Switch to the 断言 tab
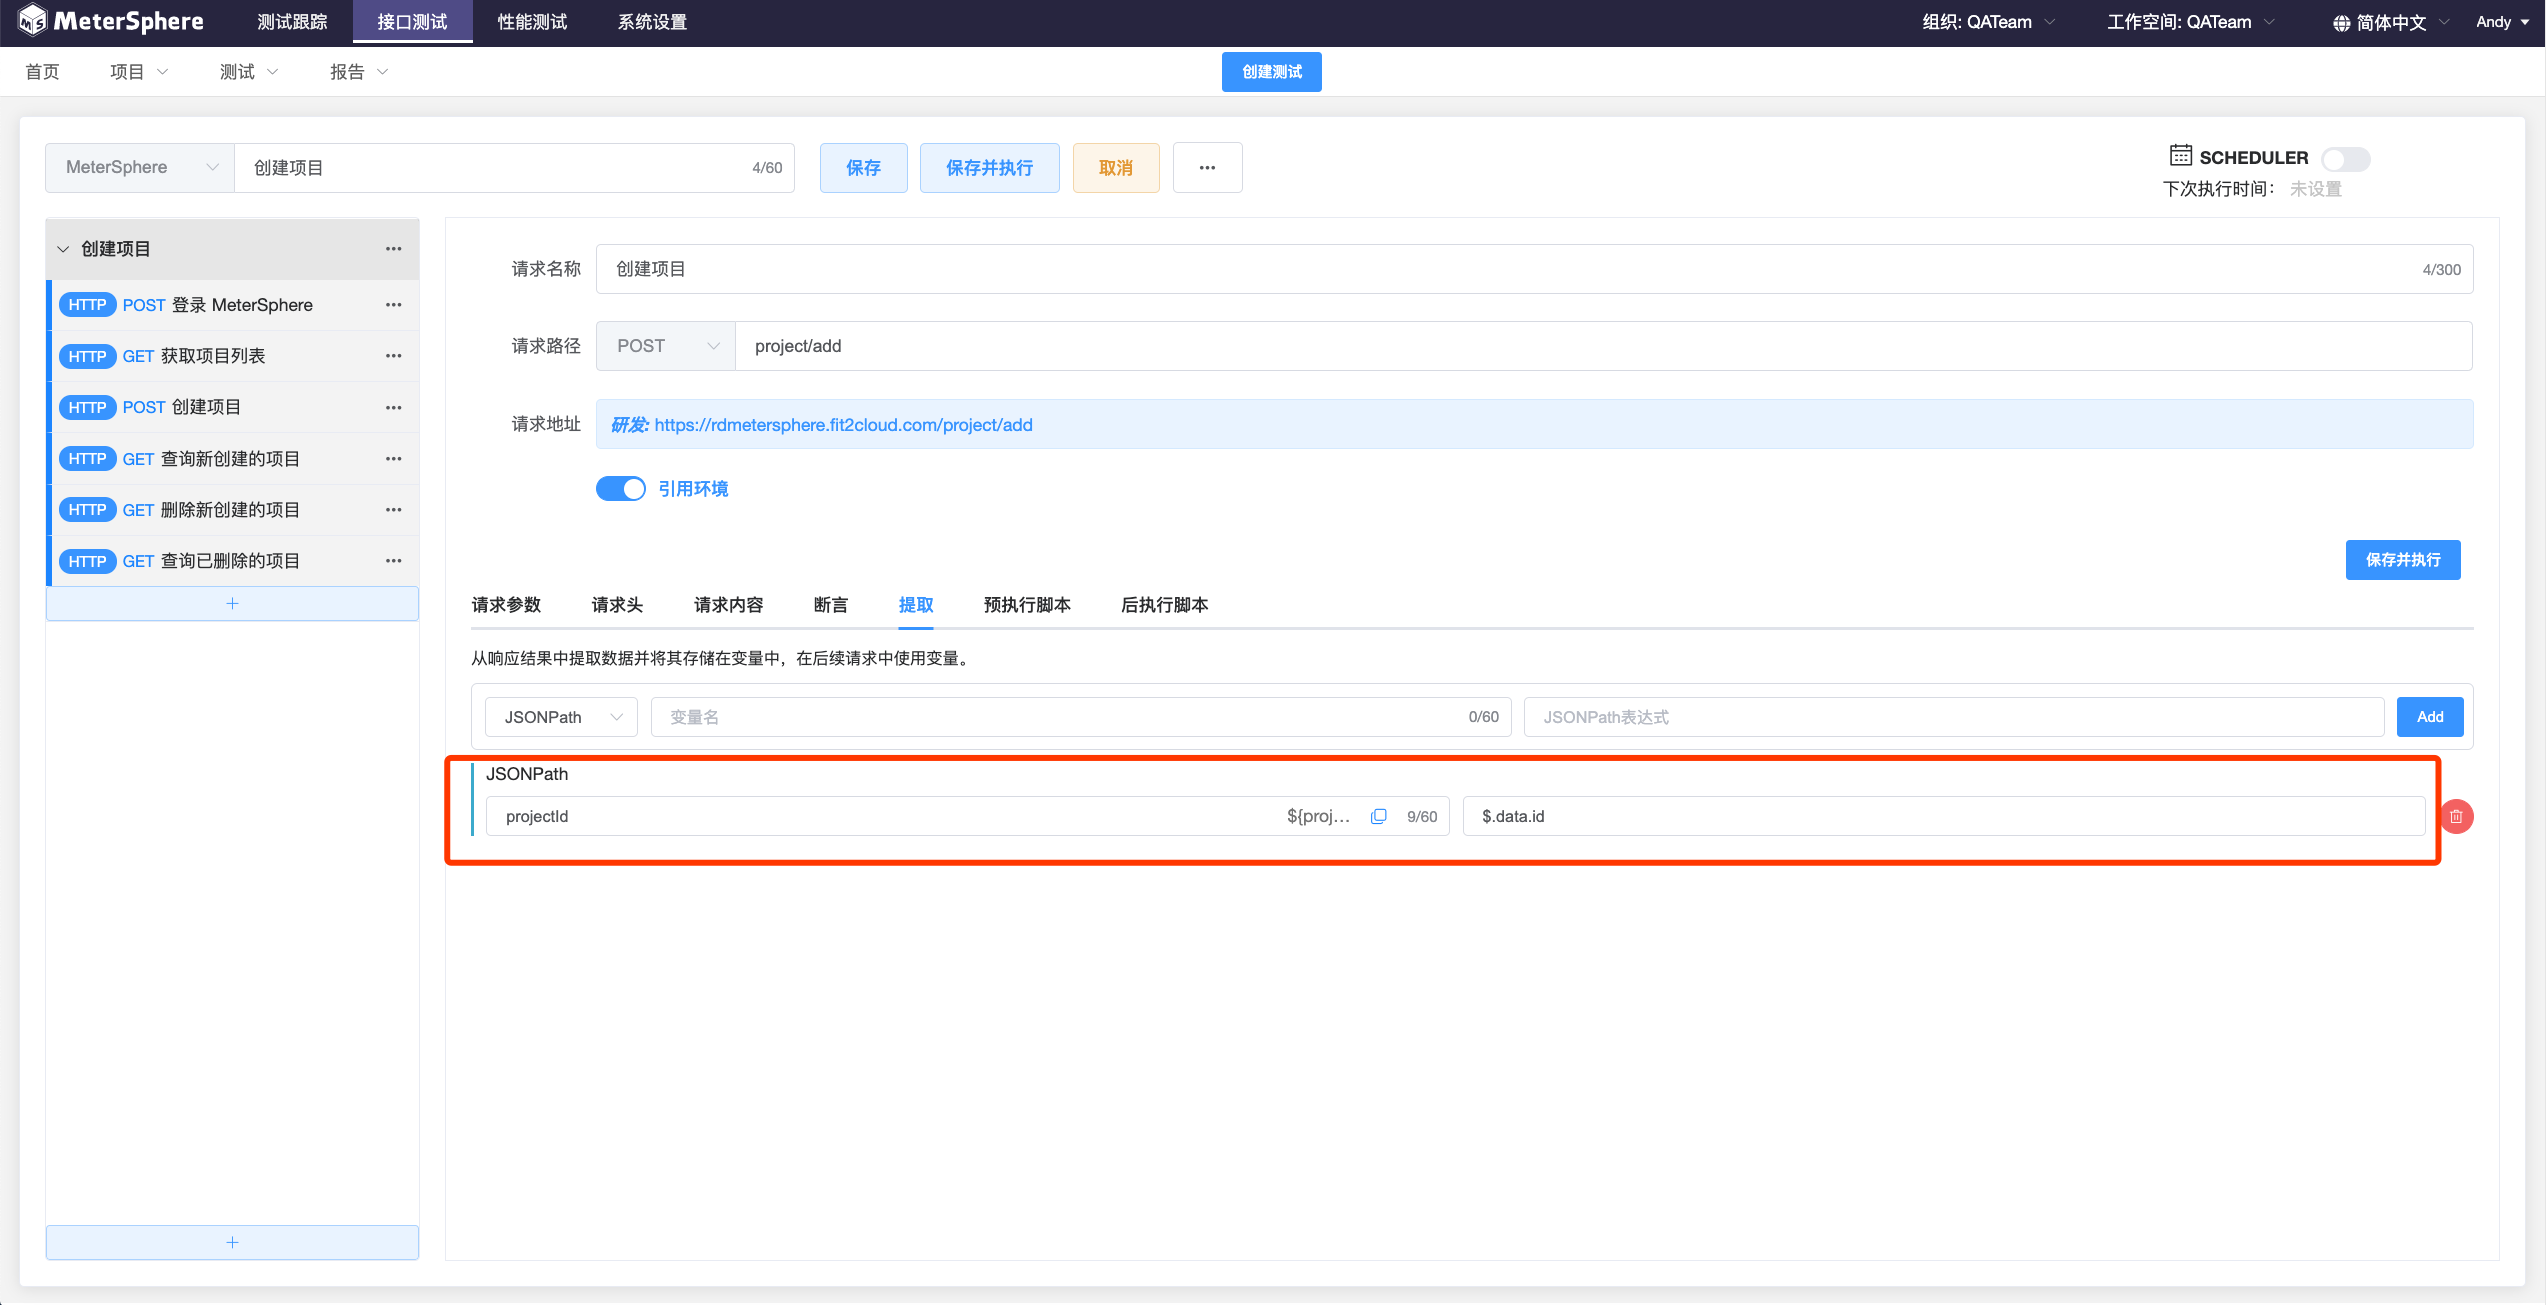The height and width of the screenshot is (1305, 2546). (x=830, y=605)
